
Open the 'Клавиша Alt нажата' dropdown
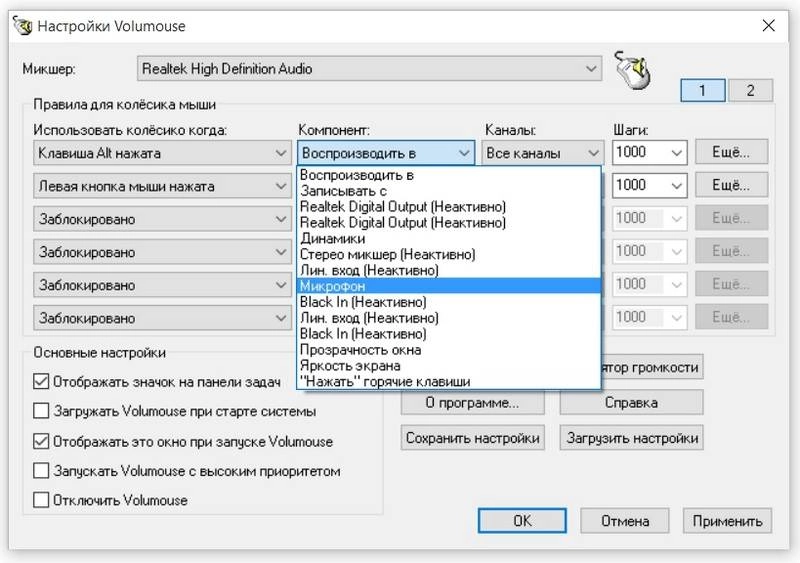[162, 153]
